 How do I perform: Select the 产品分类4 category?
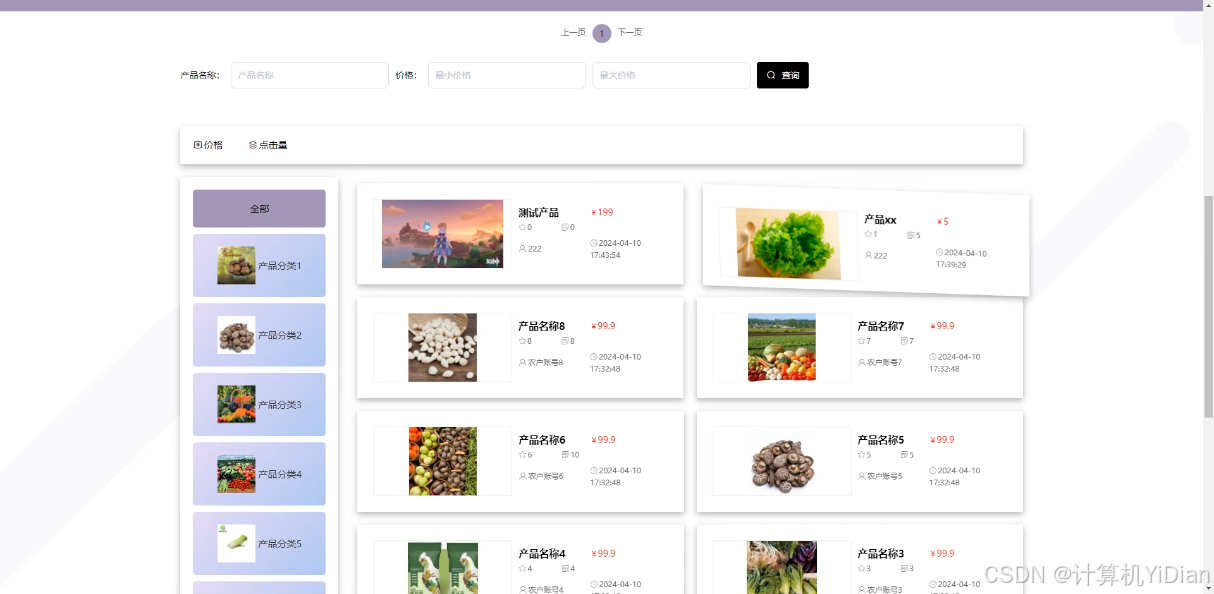click(259, 474)
